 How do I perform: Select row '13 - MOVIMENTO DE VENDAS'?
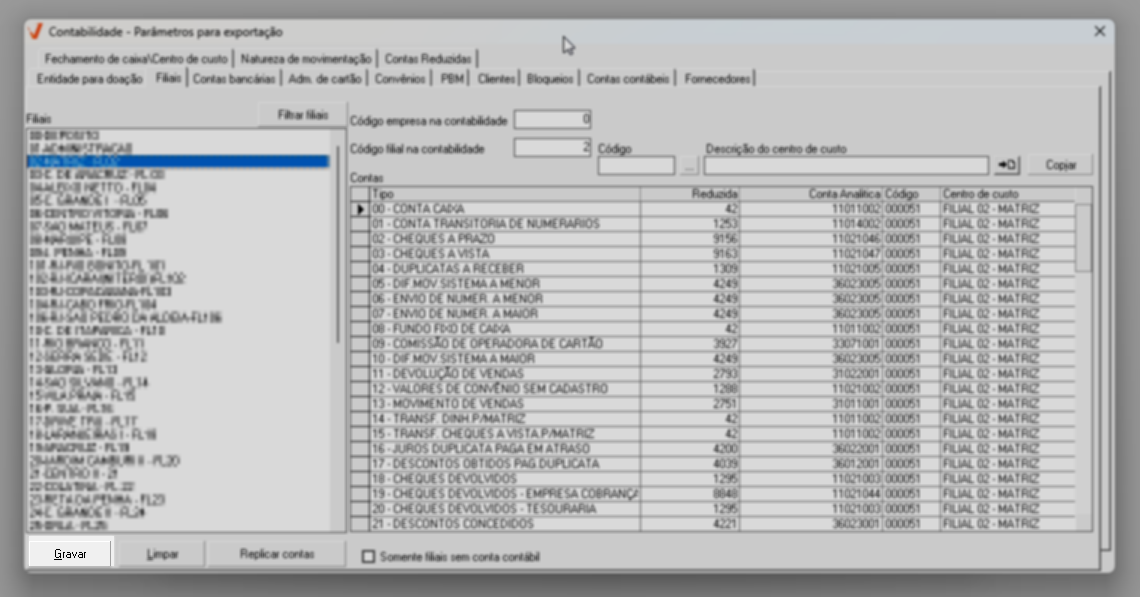pos(712,404)
